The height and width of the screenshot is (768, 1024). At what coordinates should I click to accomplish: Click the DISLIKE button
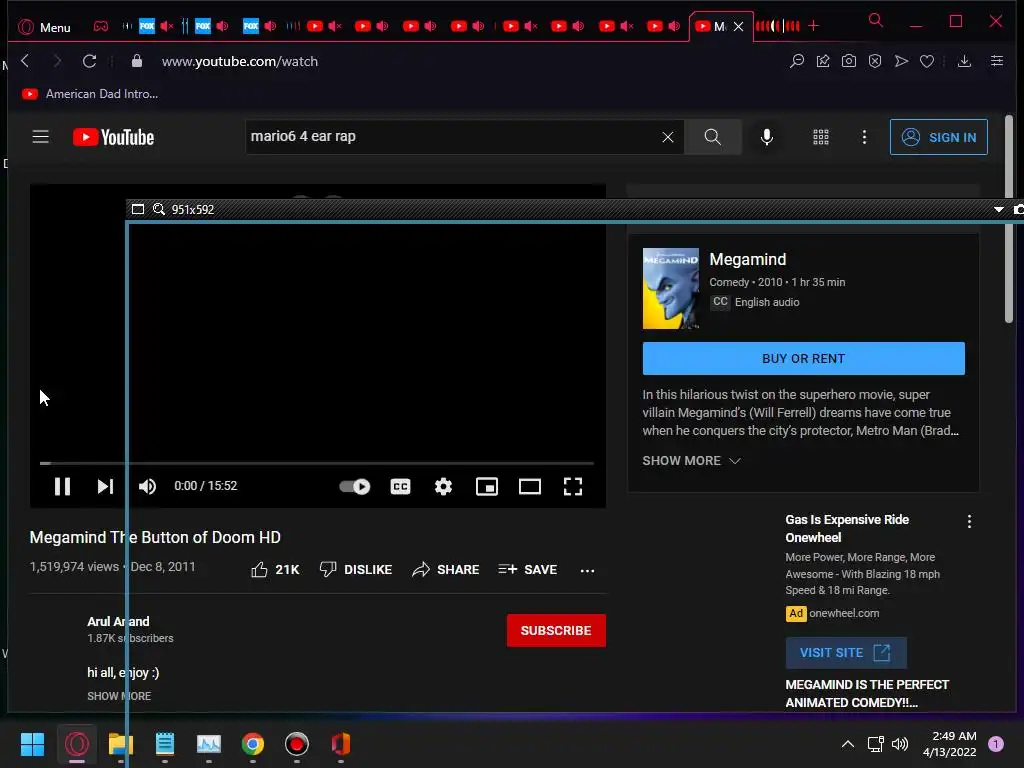click(356, 569)
